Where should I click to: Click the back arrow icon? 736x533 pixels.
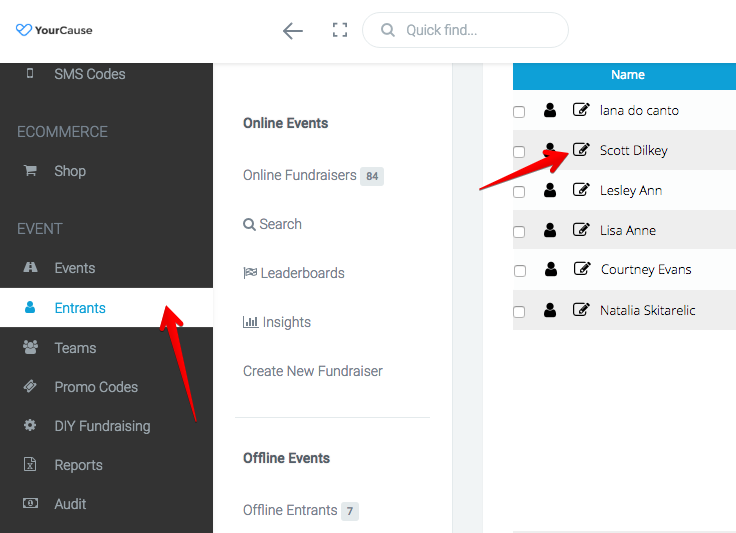pyautogui.click(x=292, y=31)
